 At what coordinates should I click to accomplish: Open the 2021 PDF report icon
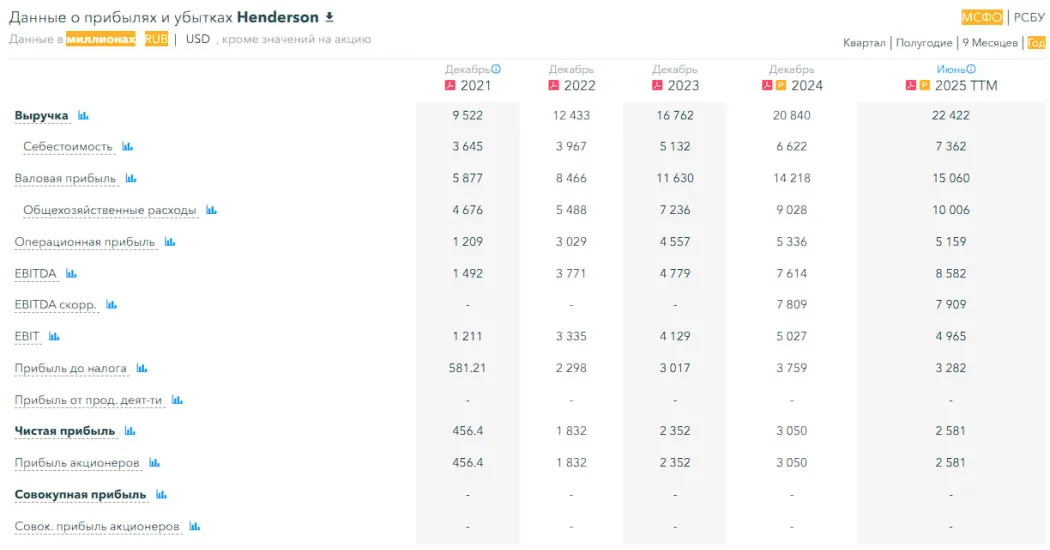coord(450,86)
